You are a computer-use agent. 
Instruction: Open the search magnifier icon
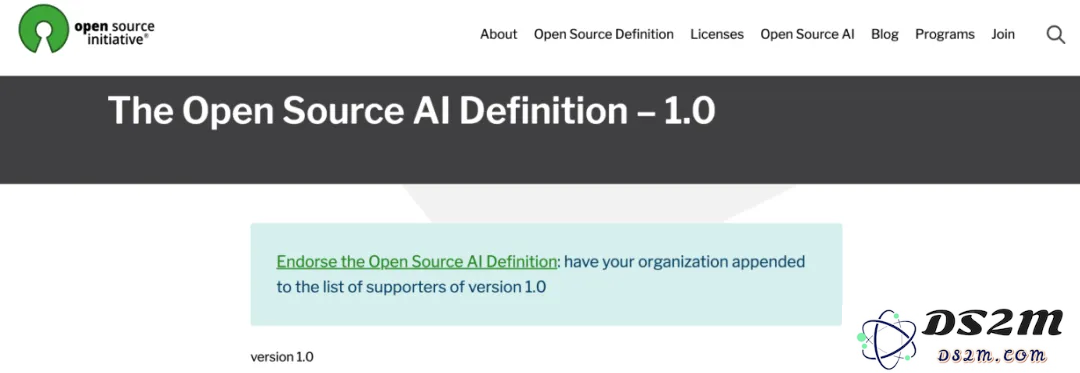(x=1056, y=34)
